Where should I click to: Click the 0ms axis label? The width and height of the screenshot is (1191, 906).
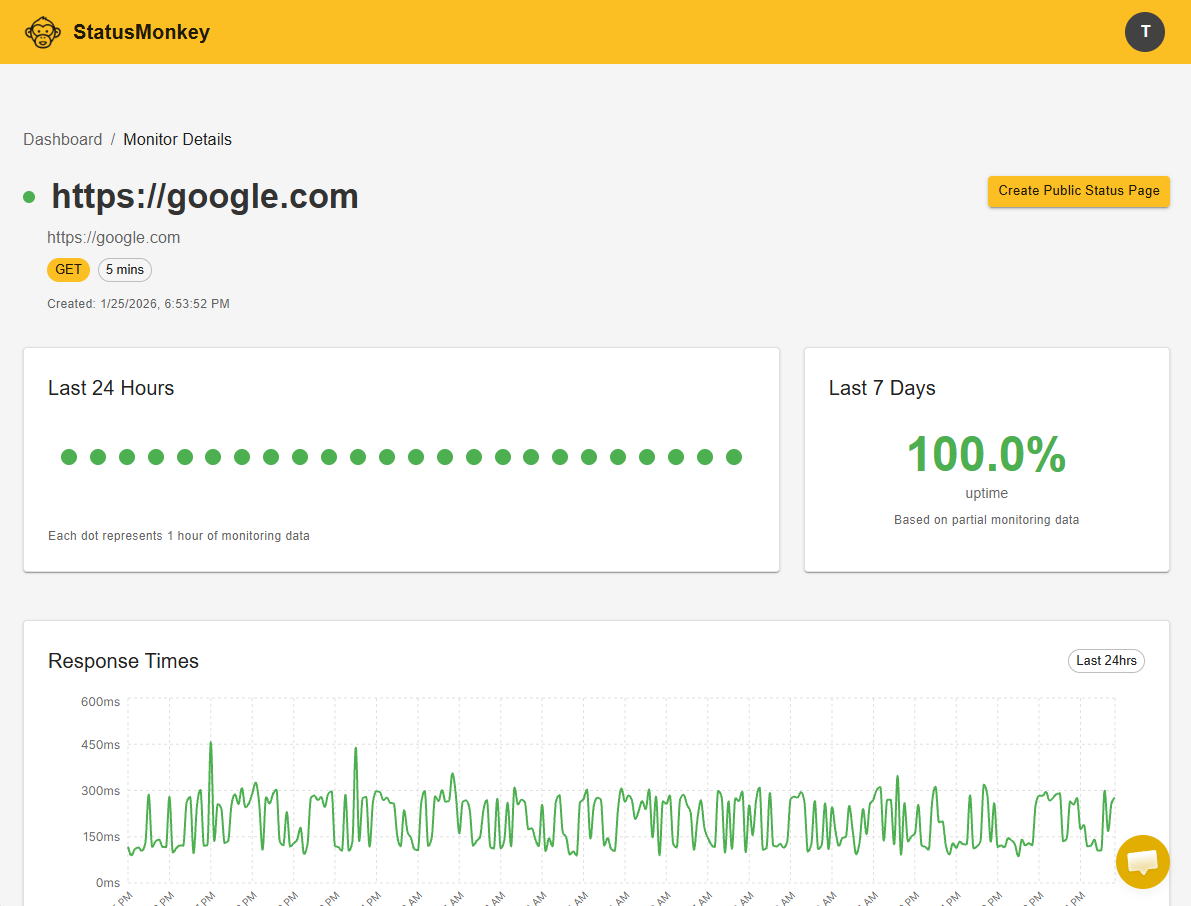pyautogui.click(x=108, y=882)
